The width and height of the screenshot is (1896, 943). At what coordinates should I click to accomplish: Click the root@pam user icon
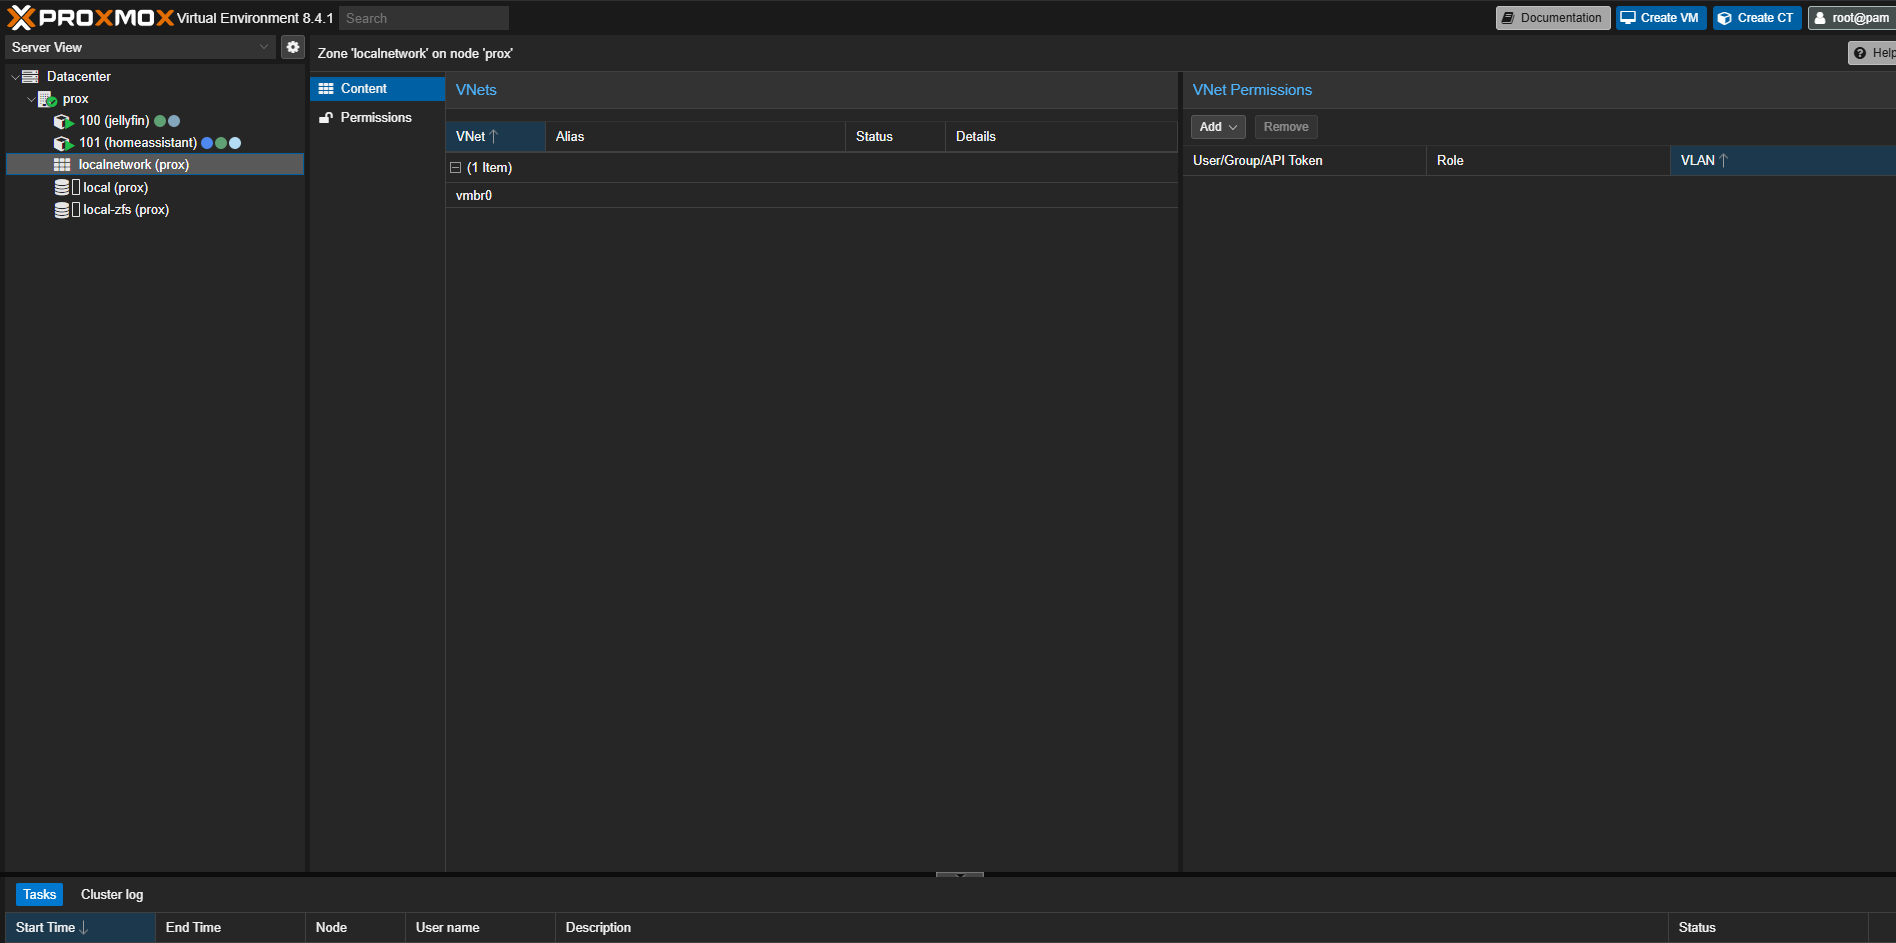click(1820, 18)
